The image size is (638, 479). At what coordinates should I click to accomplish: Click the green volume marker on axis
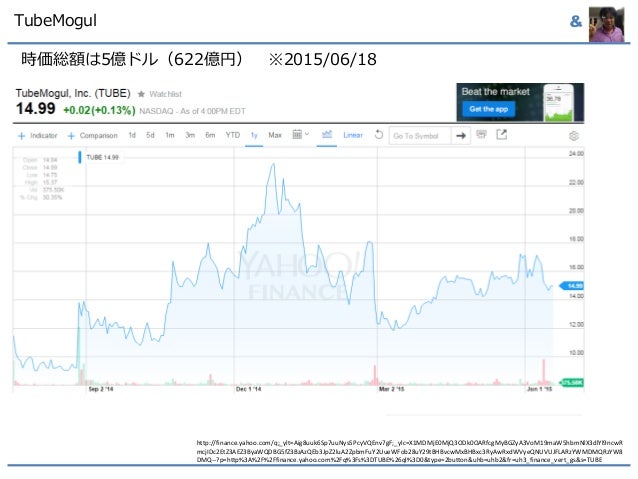click(572, 383)
